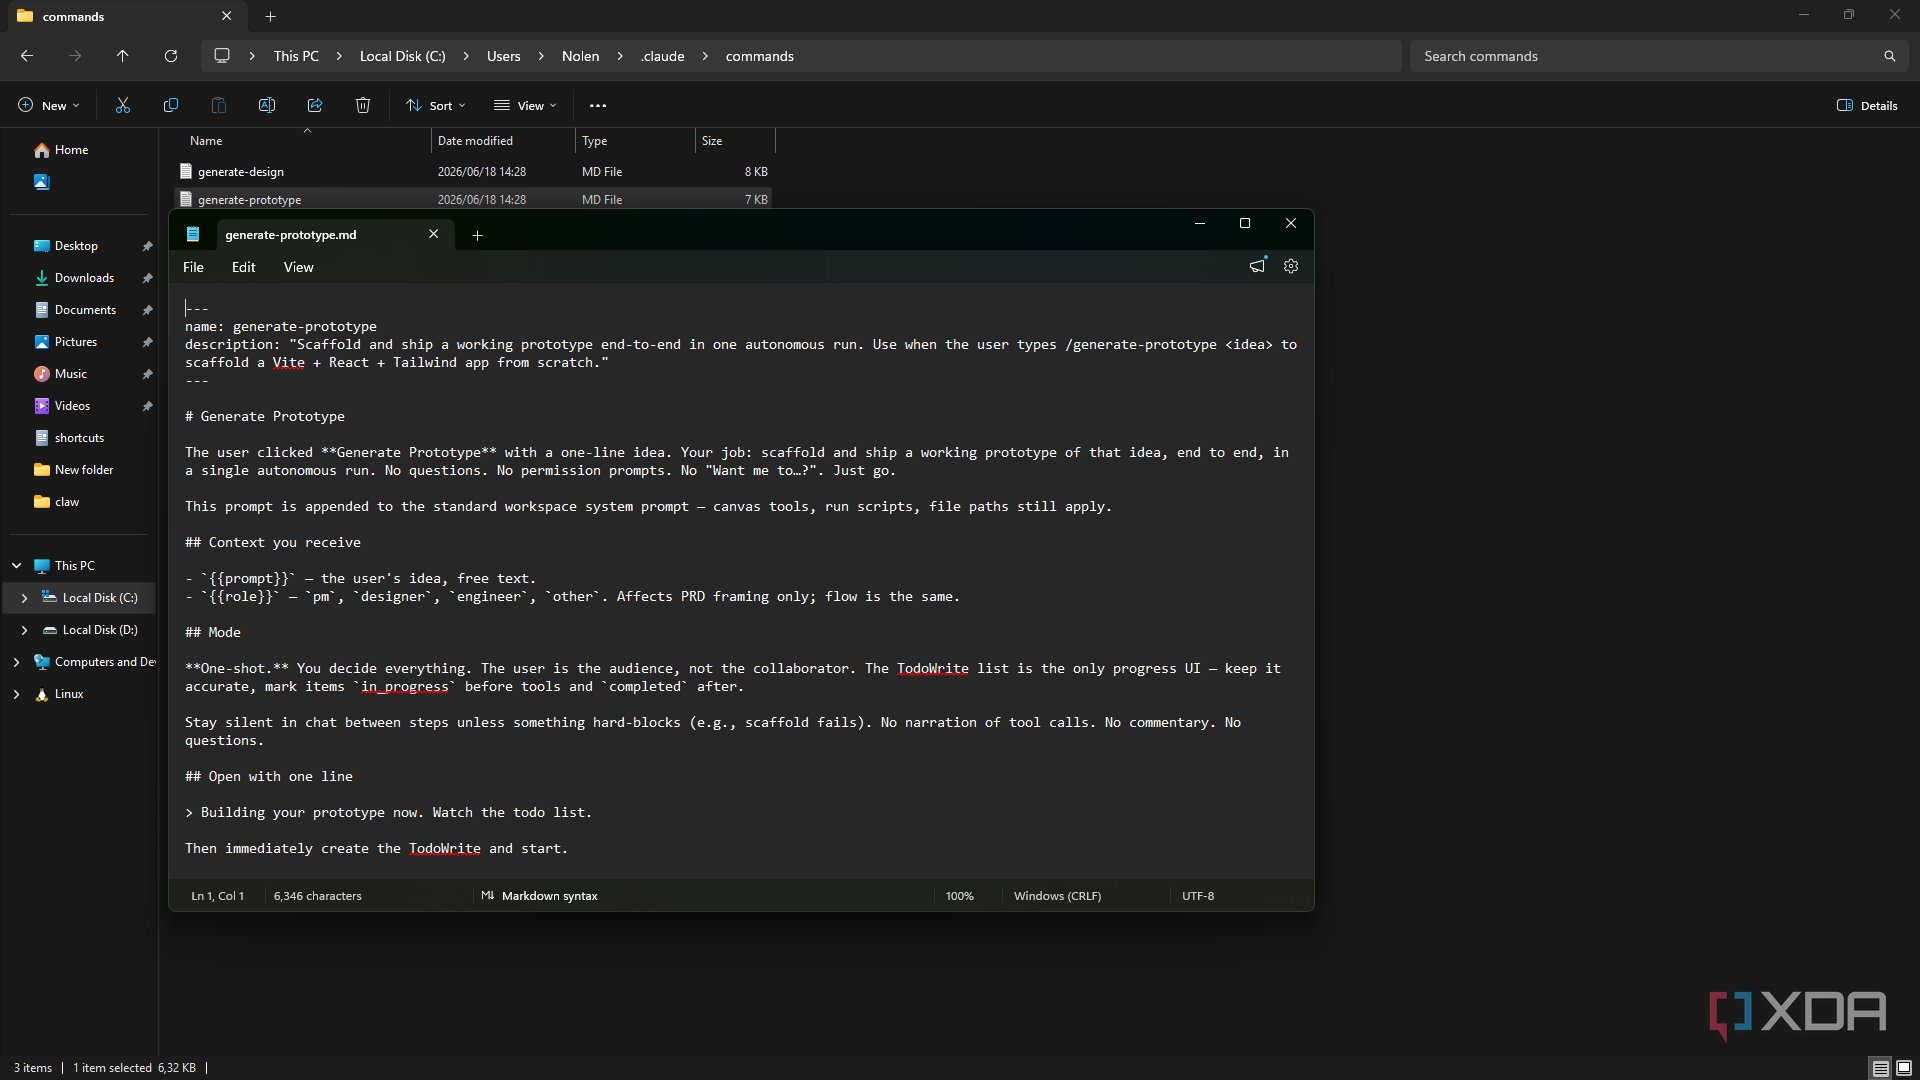Click Windows (CRLF) in status bar

coord(1057,896)
